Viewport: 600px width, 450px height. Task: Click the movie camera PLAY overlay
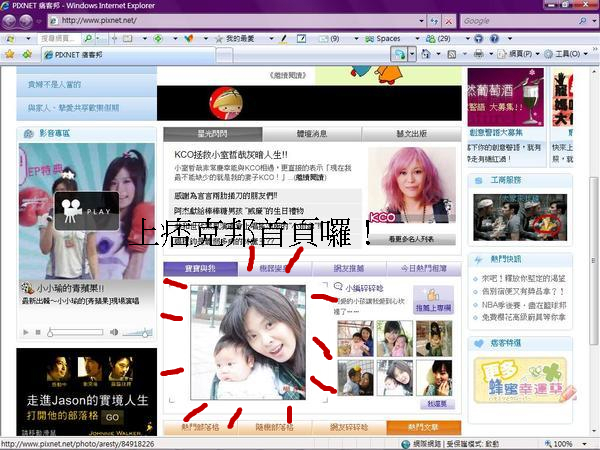tap(87, 211)
